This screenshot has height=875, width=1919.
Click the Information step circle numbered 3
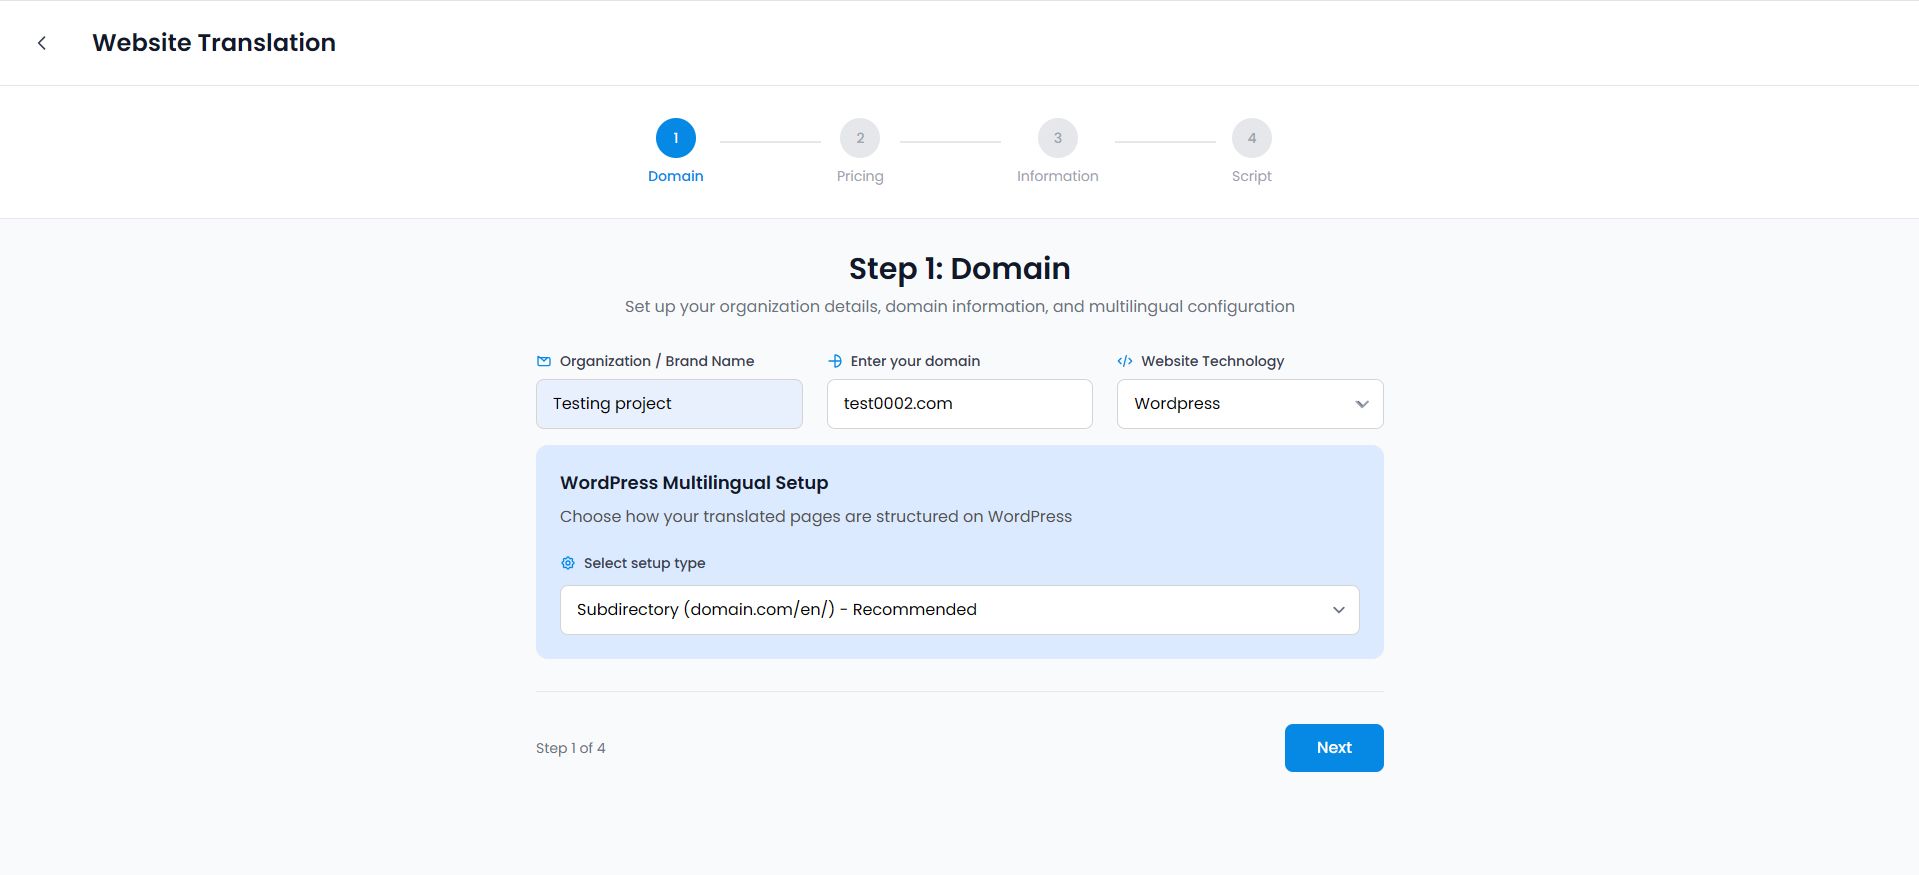pos(1057,138)
